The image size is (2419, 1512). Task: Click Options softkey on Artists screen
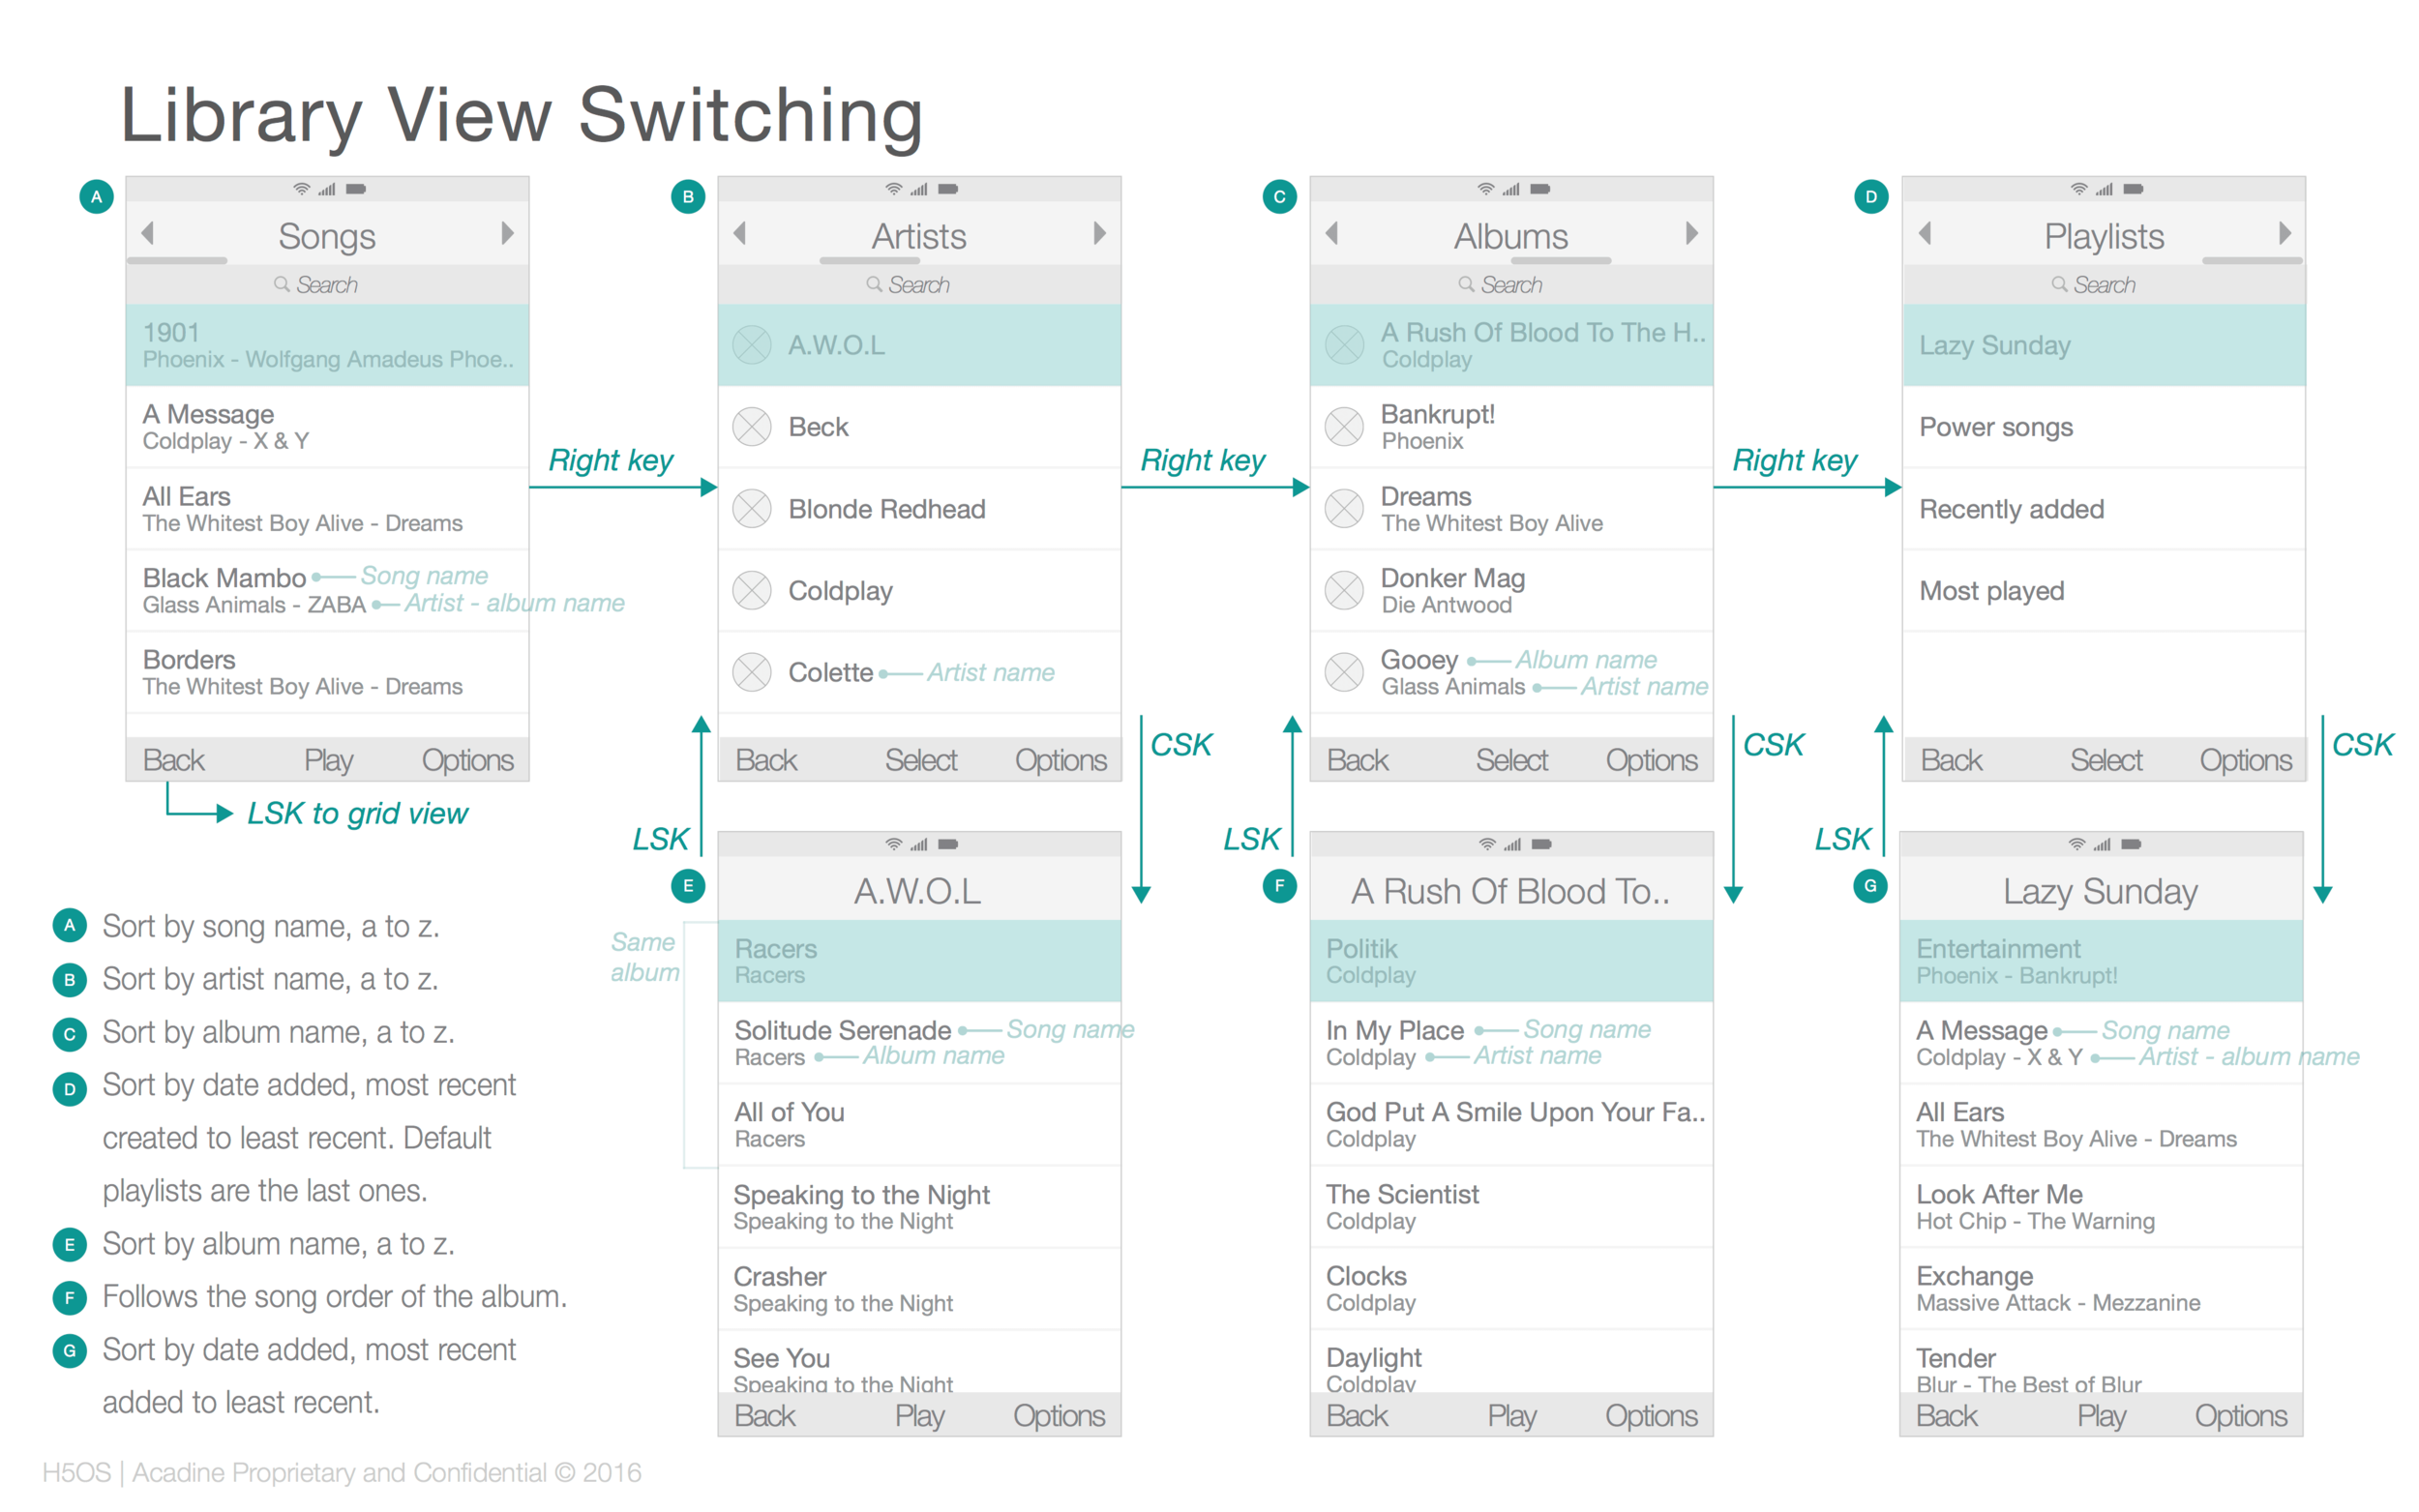(x=1060, y=760)
